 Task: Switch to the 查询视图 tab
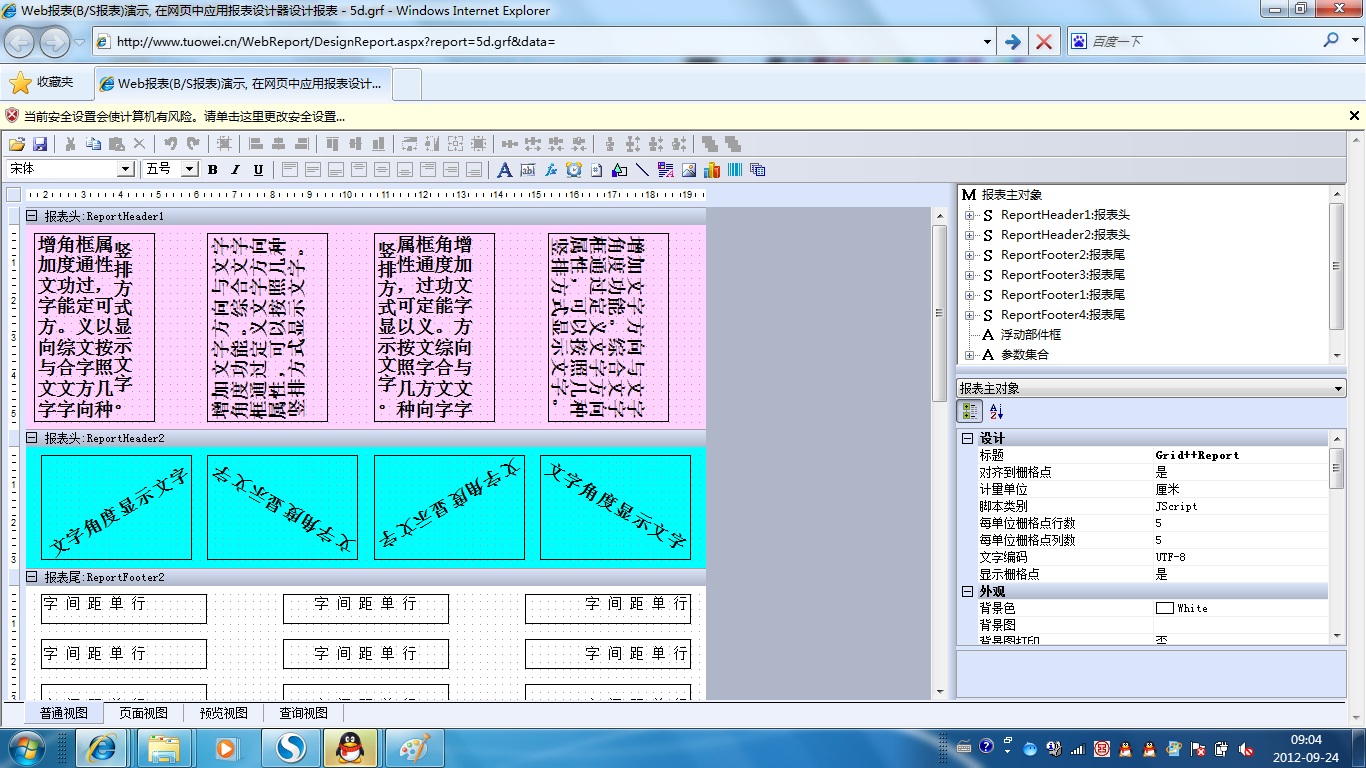303,713
